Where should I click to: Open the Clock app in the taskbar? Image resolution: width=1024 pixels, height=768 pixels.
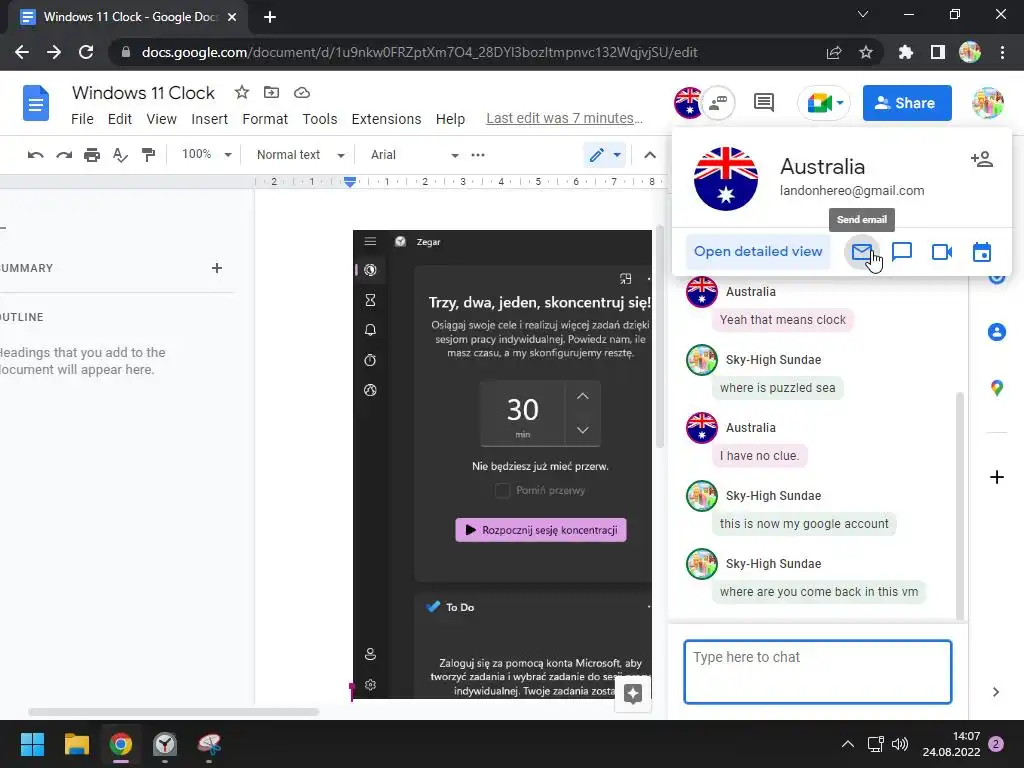click(165, 744)
